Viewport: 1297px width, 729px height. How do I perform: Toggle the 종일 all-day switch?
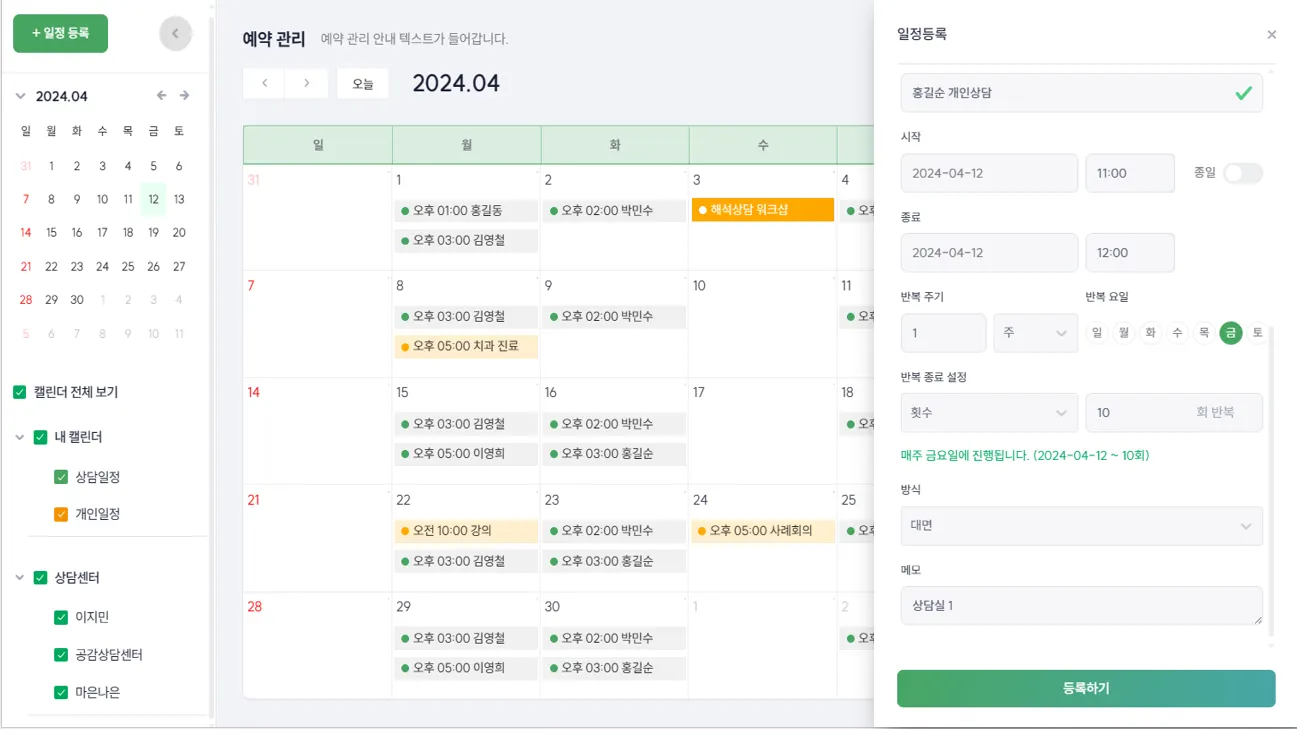[1243, 173]
